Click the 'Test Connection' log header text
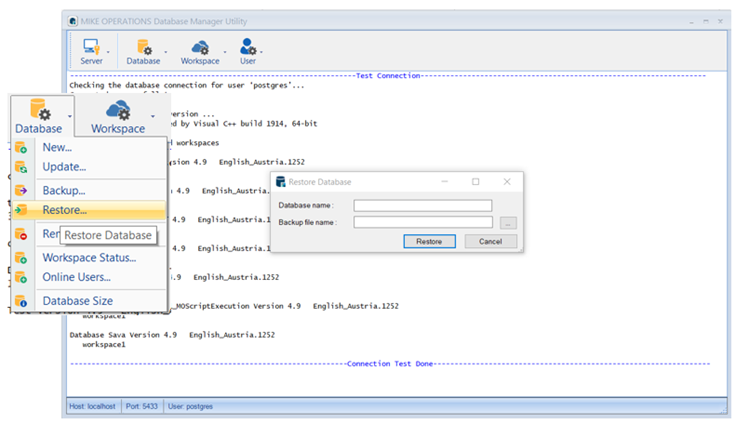This screenshot has height=424, width=736. pos(388,76)
